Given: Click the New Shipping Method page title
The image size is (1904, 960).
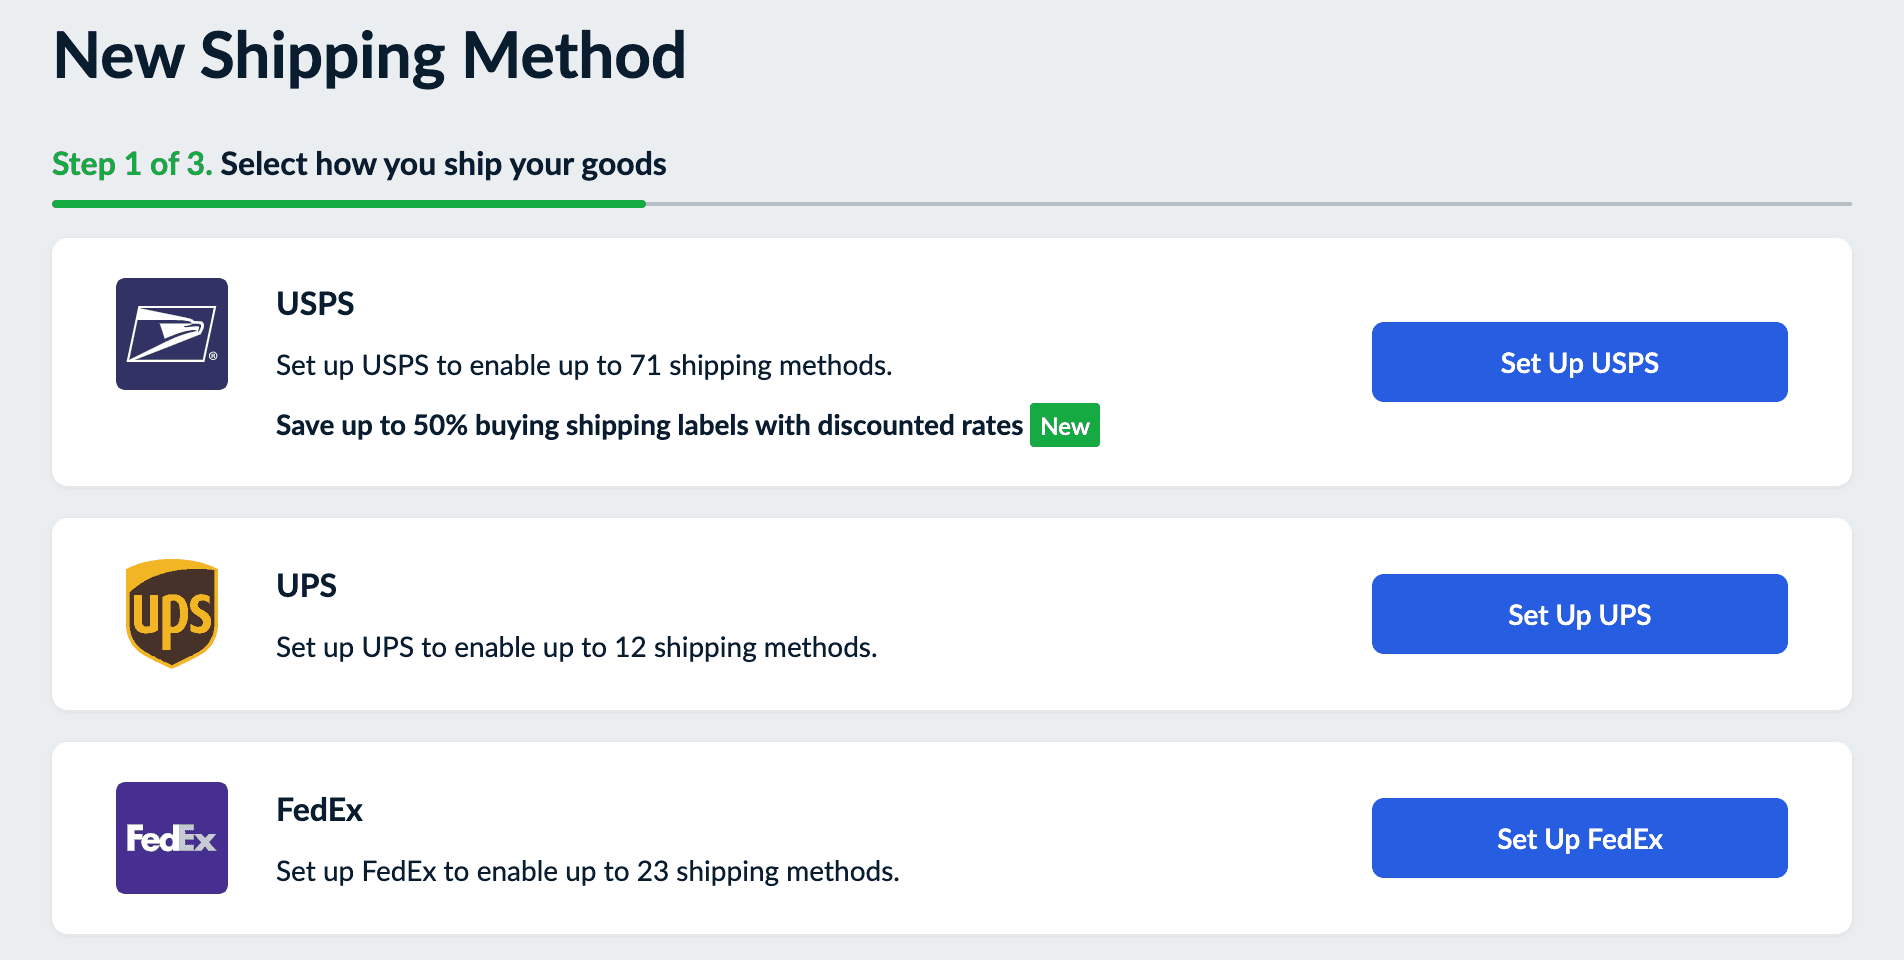Looking at the screenshot, I should click(369, 56).
